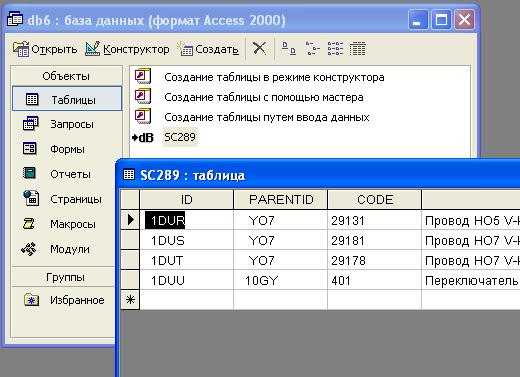The width and height of the screenshot is (520, 377).
Task: Click the cell with ID 1DUR
Action: 187,220
